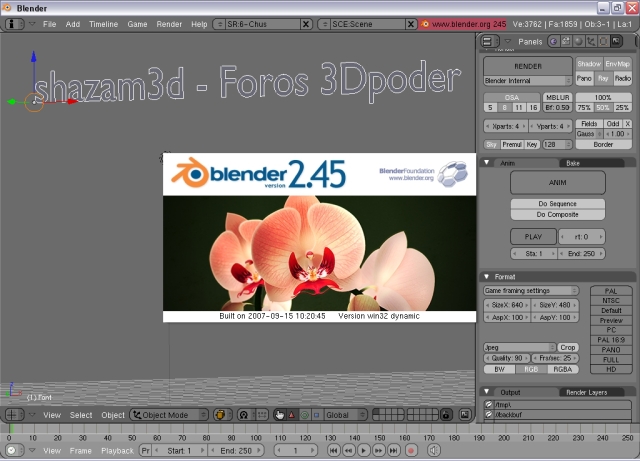Image resolution: width=640 pixels, height=461 pixels.
Task: Open the SR:6-Chus screen selector
Action: 220,24
